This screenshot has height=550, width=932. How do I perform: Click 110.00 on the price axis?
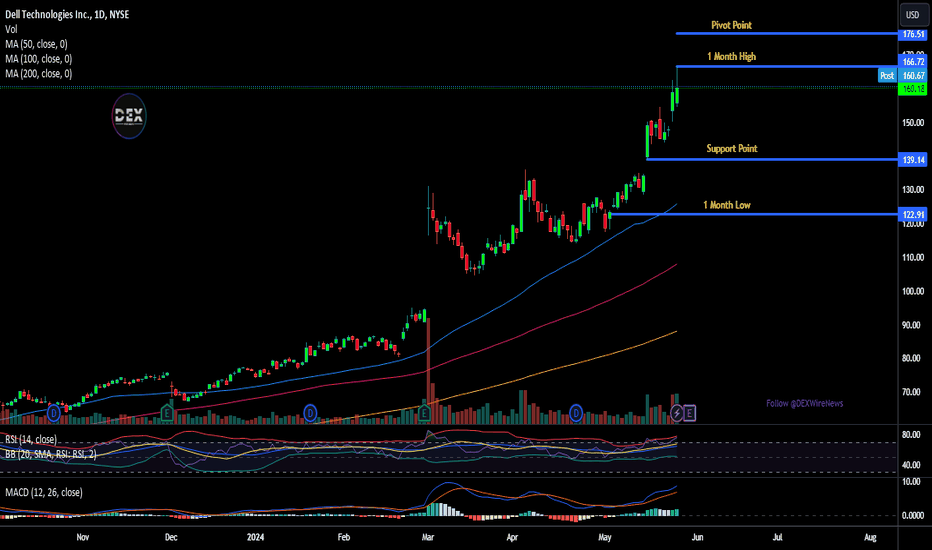(913, 257)
